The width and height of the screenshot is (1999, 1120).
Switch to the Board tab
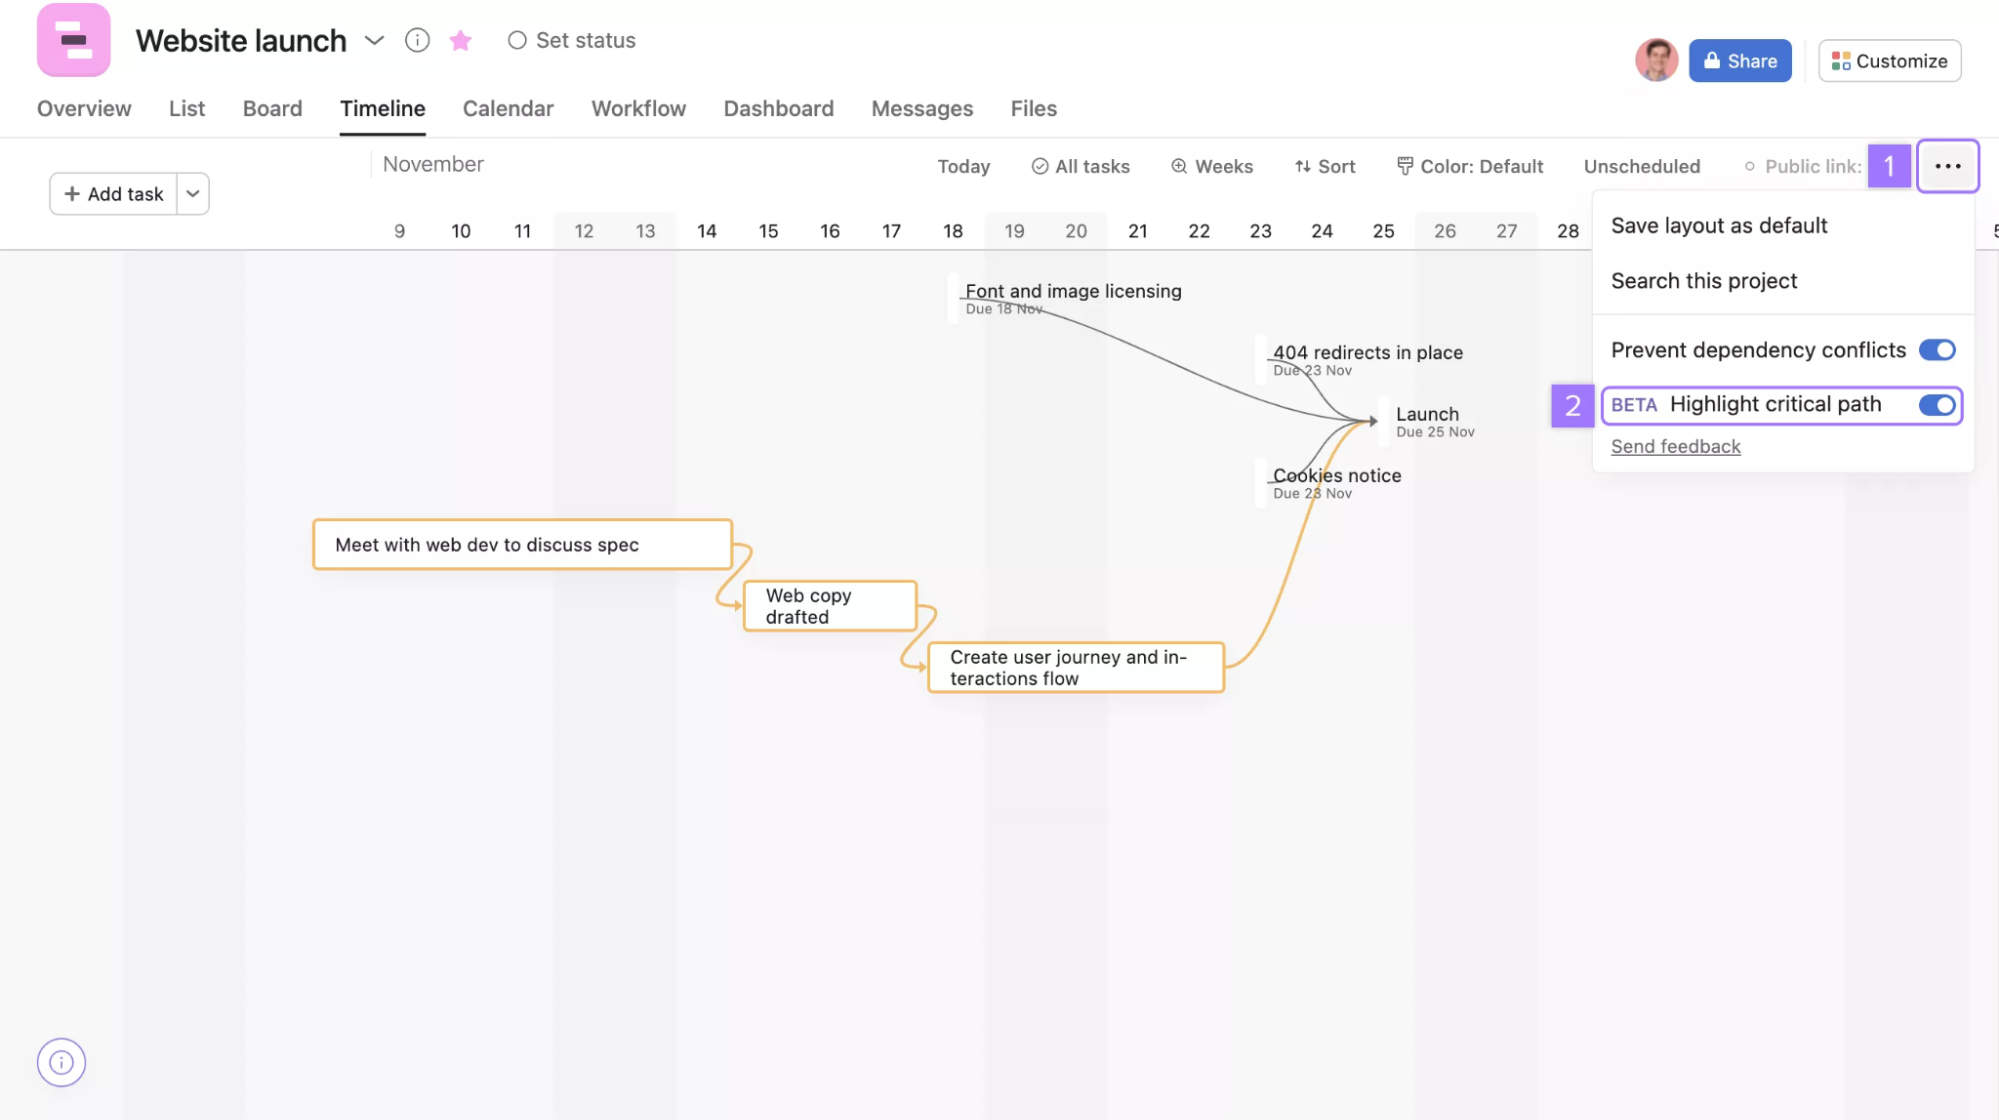pos(272,108)
